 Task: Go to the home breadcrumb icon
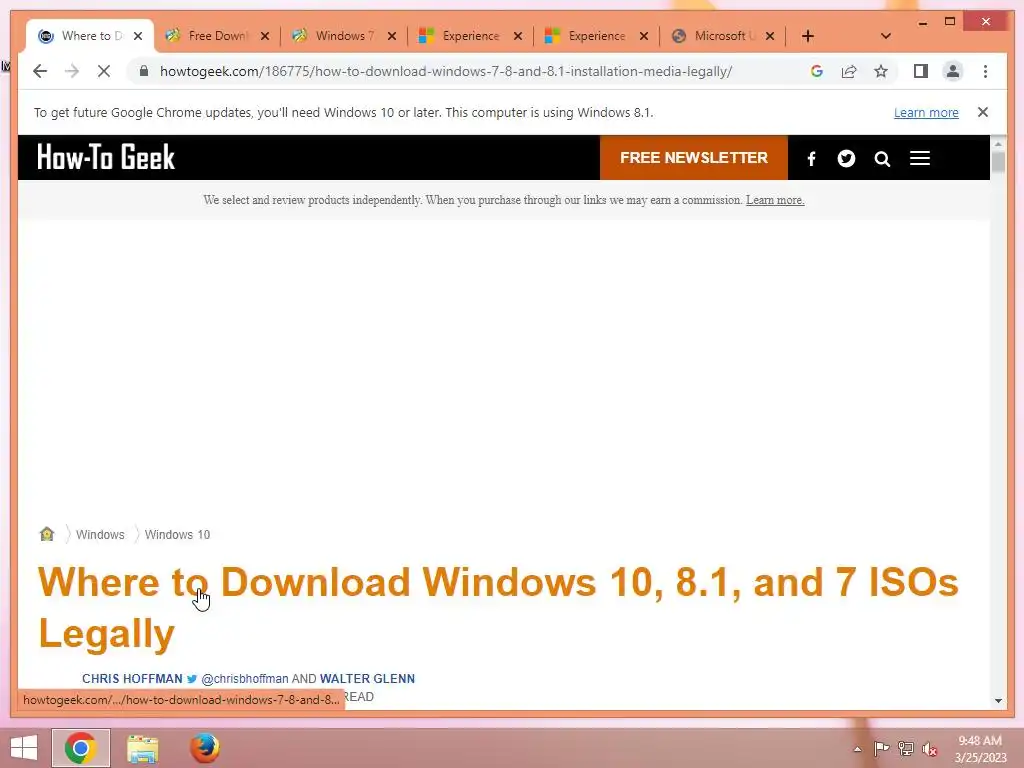(47, 534)
